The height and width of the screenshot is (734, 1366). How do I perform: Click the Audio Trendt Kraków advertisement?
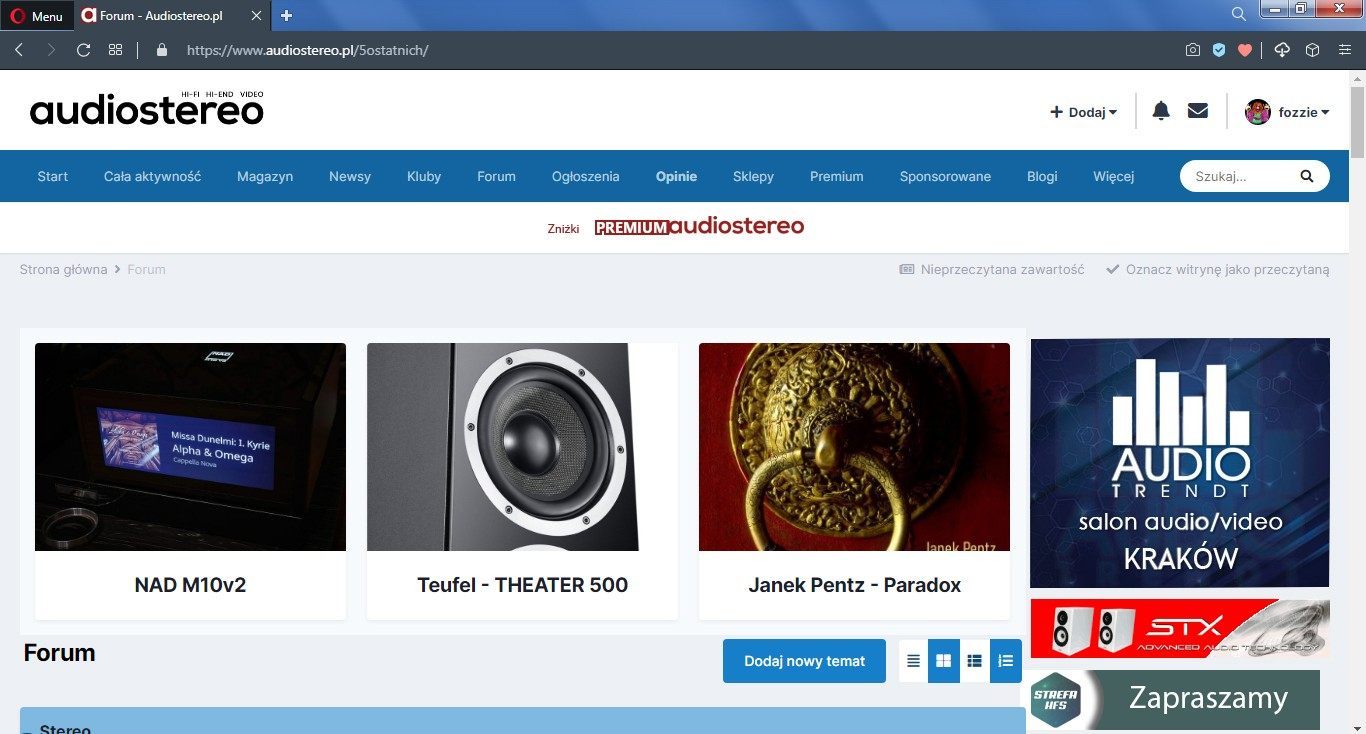(x=1180, y=463)
